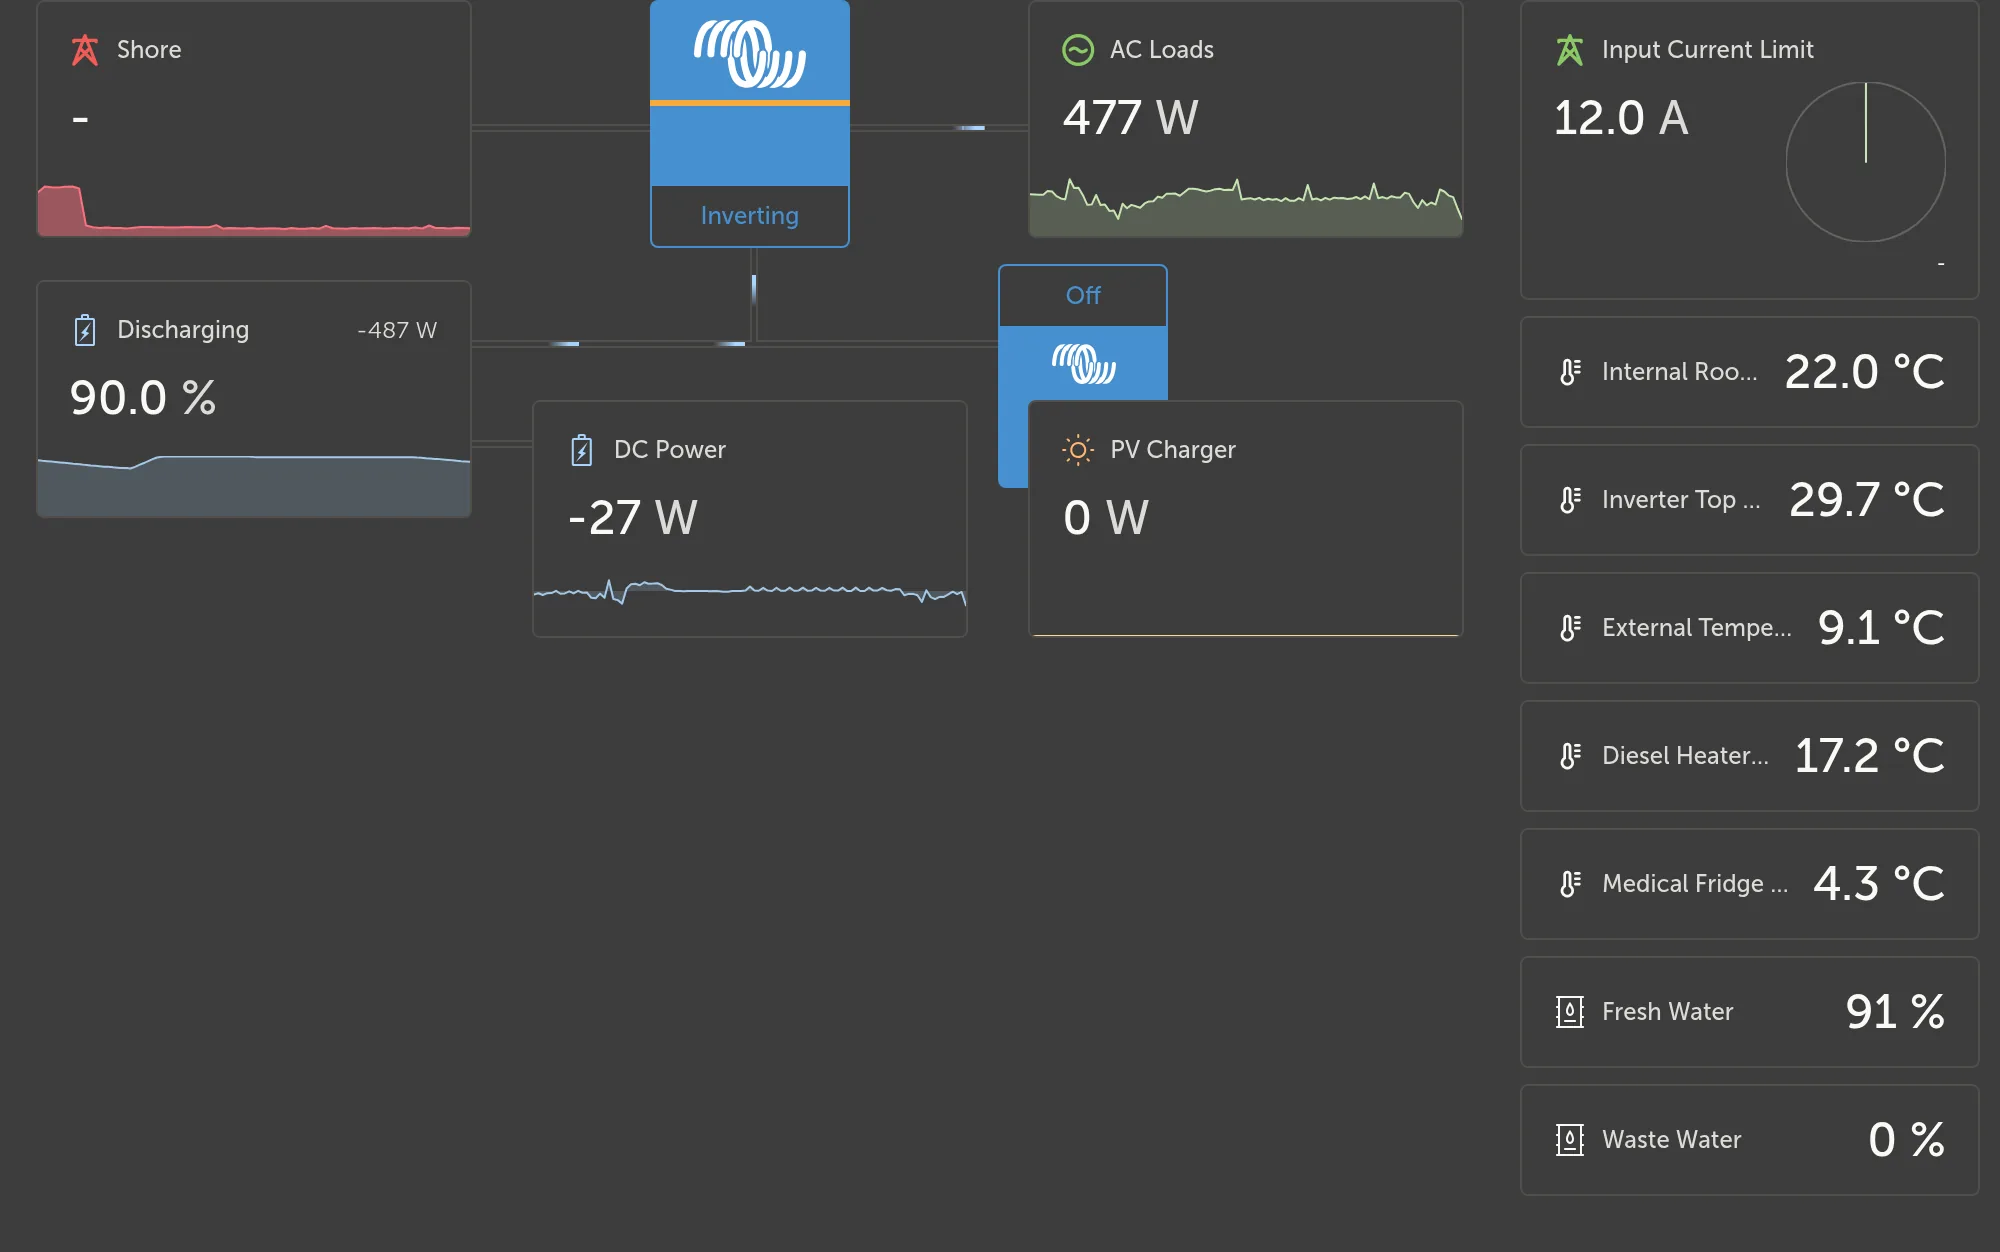Click the Medical Fridge thermometer icon

tap(1570, 884)
